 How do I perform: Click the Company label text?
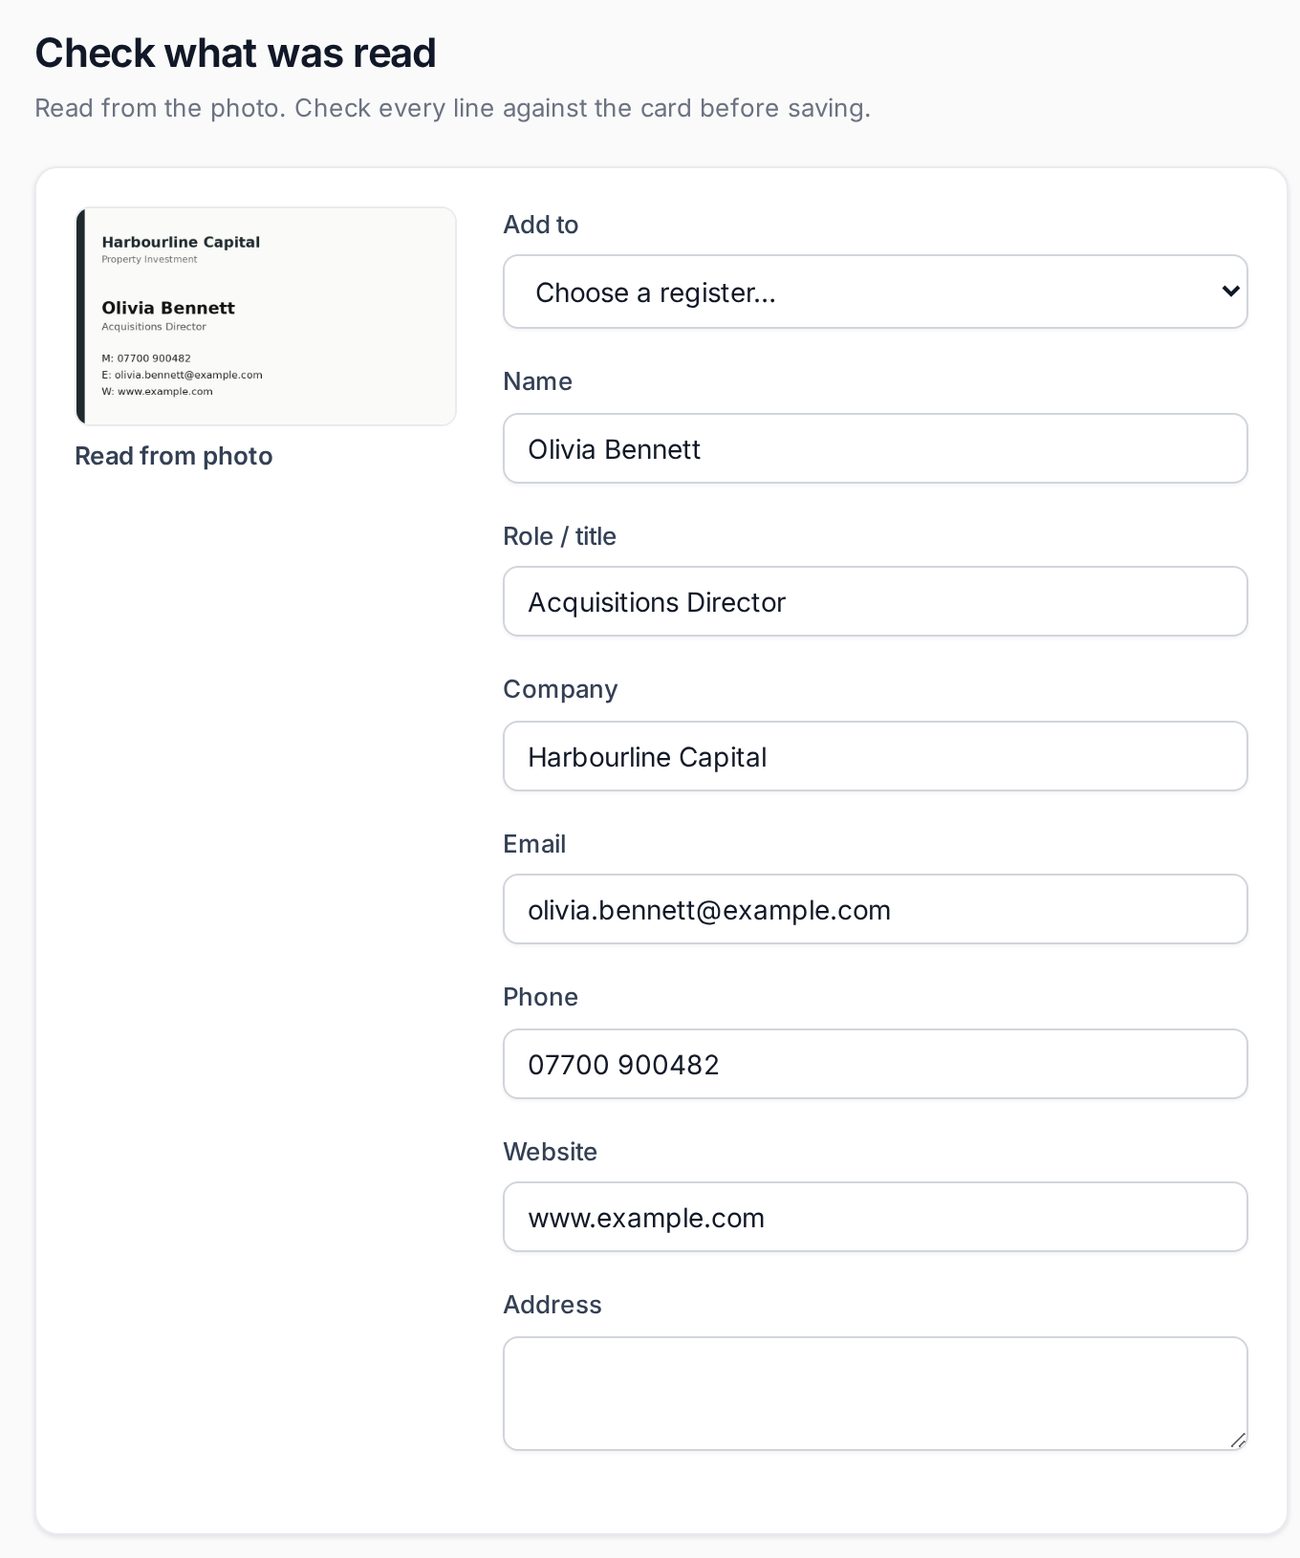point(561,690)
